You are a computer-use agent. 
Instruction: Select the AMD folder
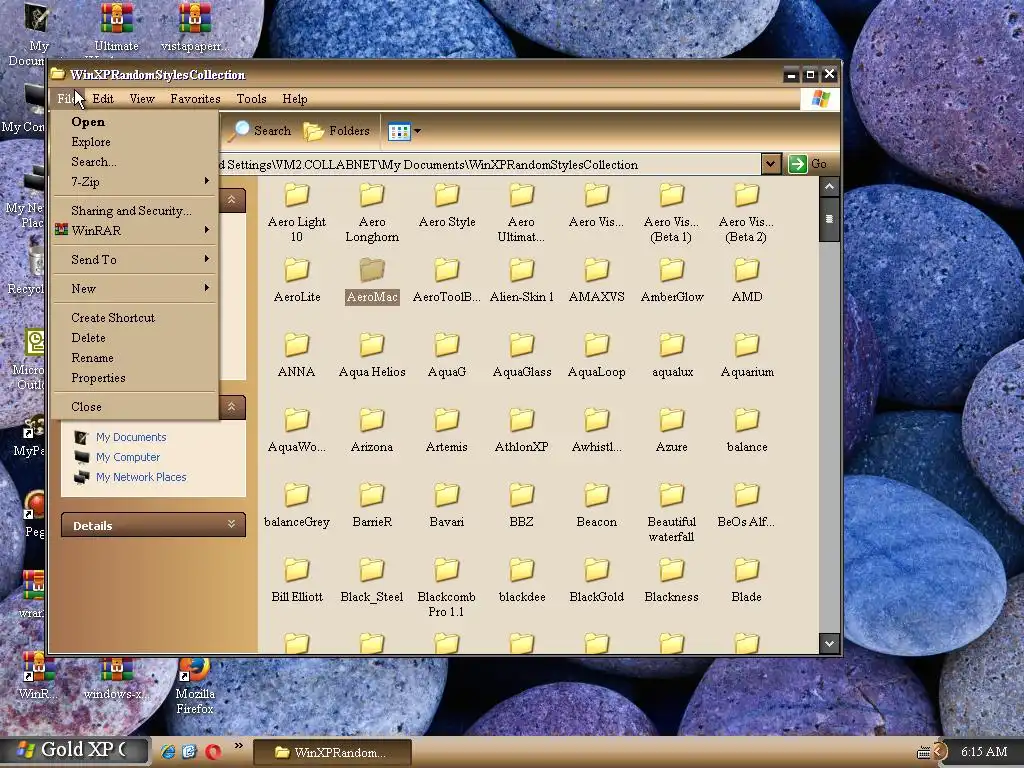pyautogui.click(x=746, y=281)
